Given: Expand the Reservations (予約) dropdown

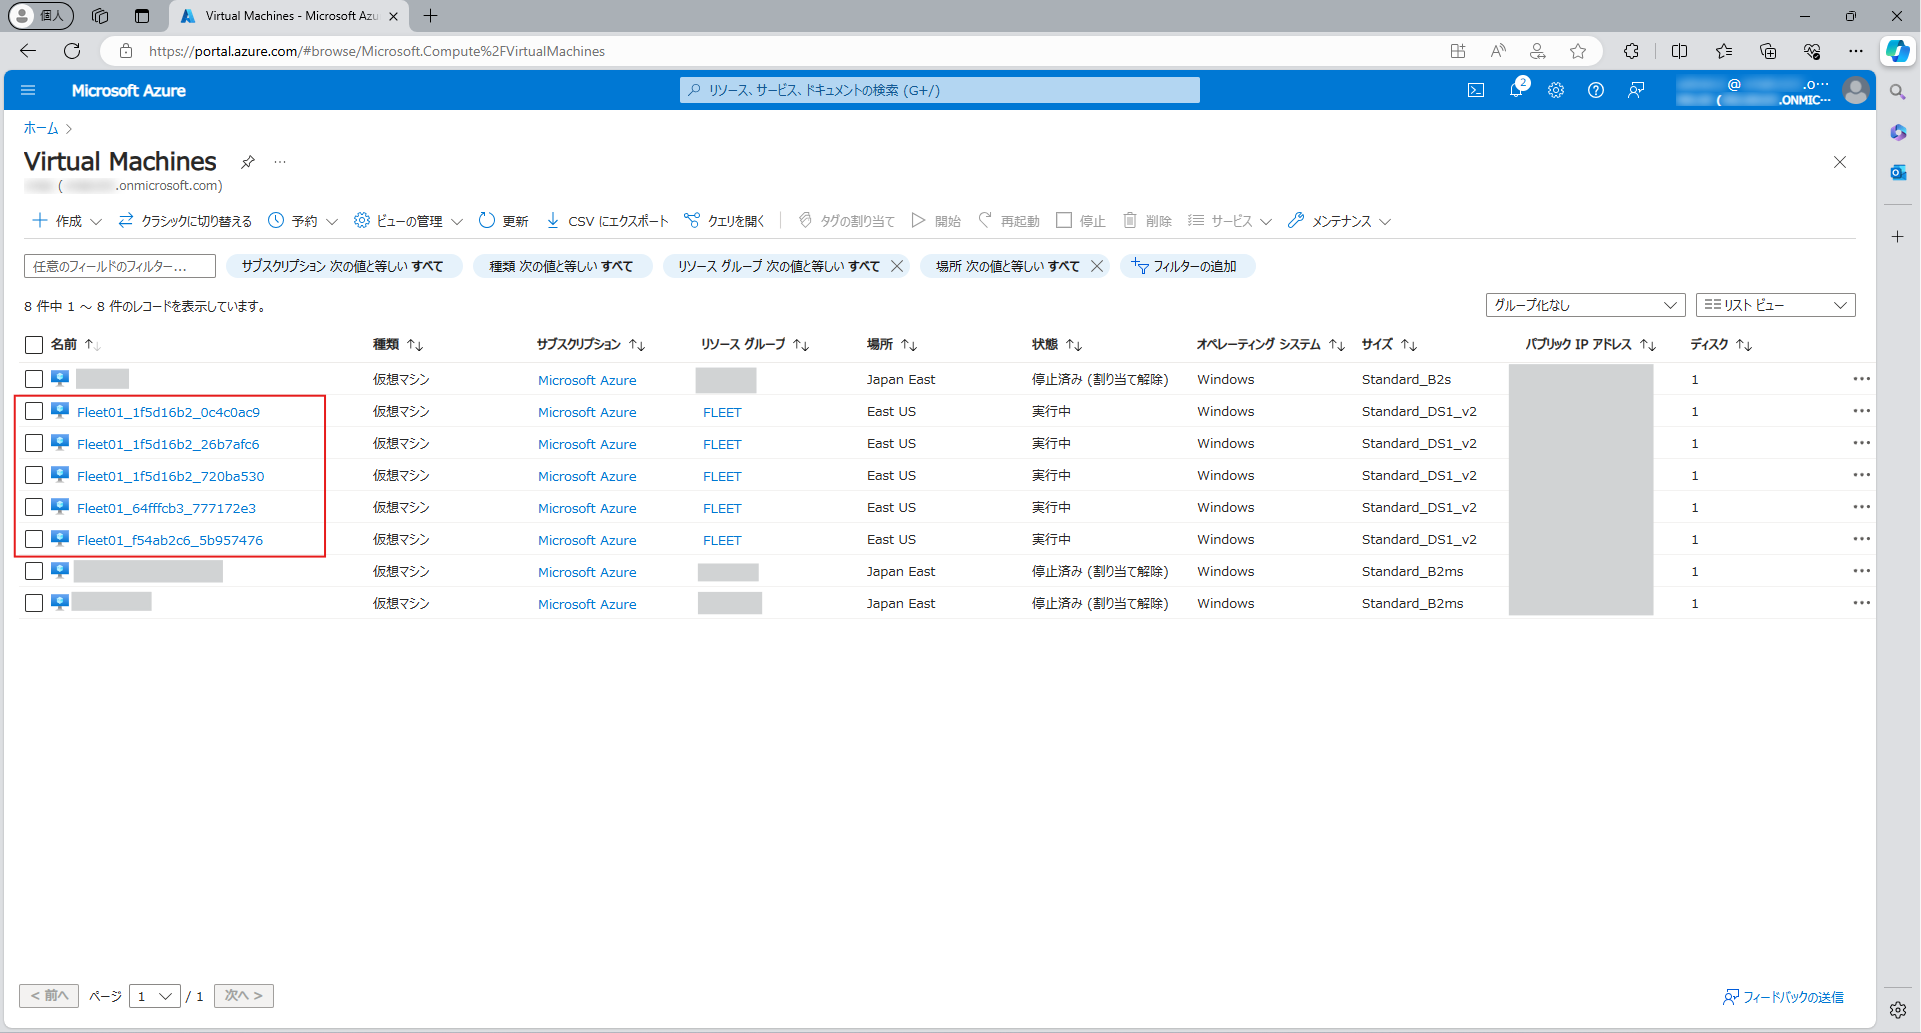Looking at the screenshot, I should pos(303,221).
